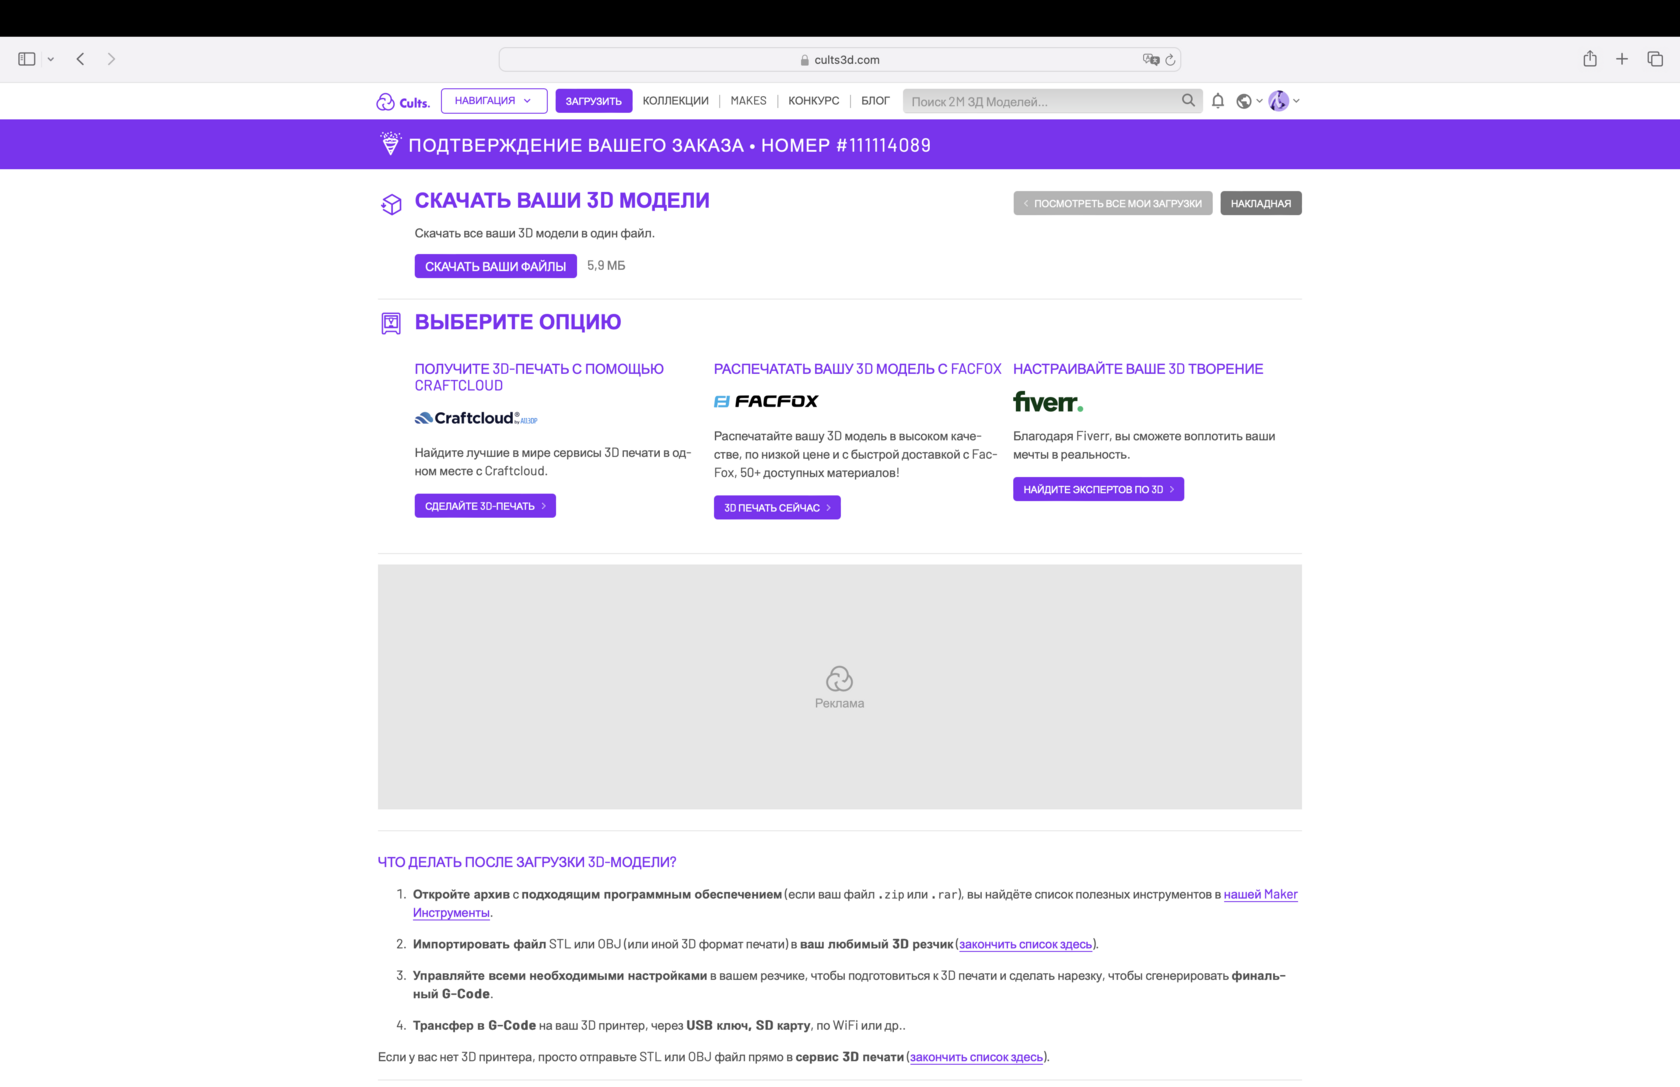
Task: Click the FacFox logo
Action: [766, 401]
